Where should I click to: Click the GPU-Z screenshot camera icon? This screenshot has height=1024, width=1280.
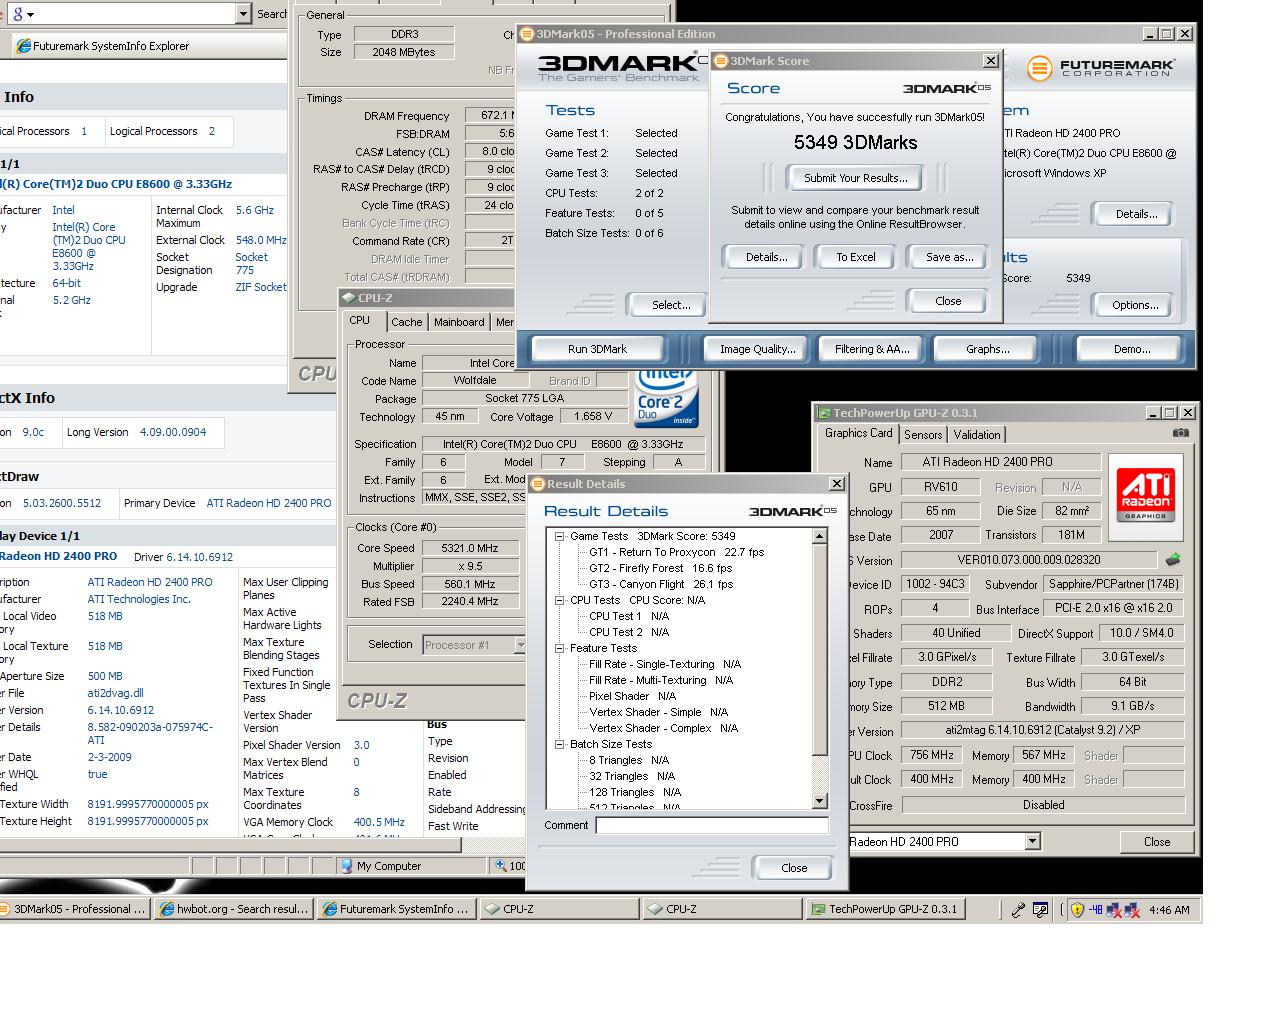1181,433
